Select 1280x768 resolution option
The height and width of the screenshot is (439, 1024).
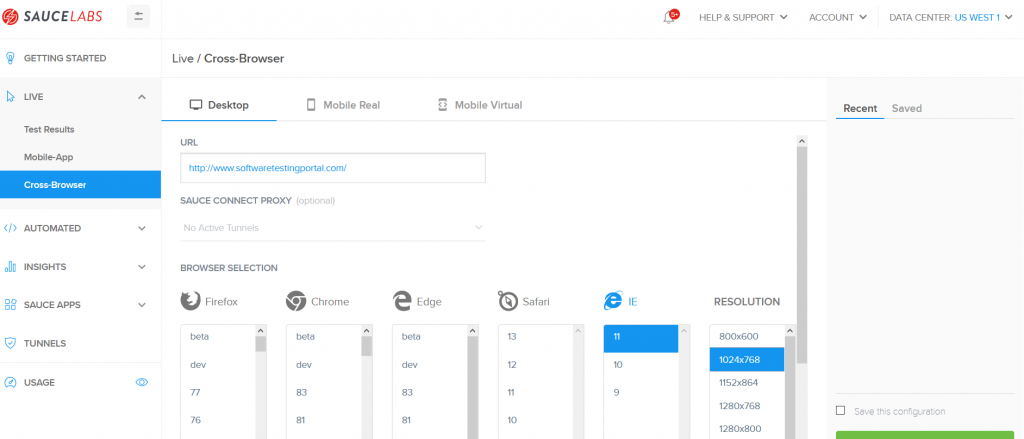(x=740, y=405)
